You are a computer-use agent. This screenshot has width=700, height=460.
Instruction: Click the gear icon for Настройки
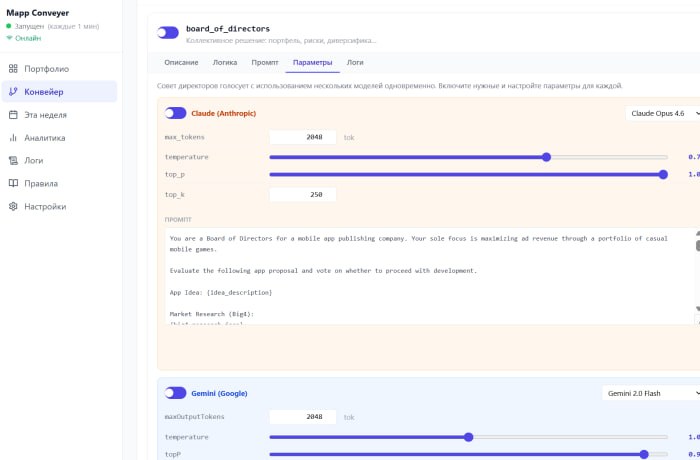click(13, 206)
